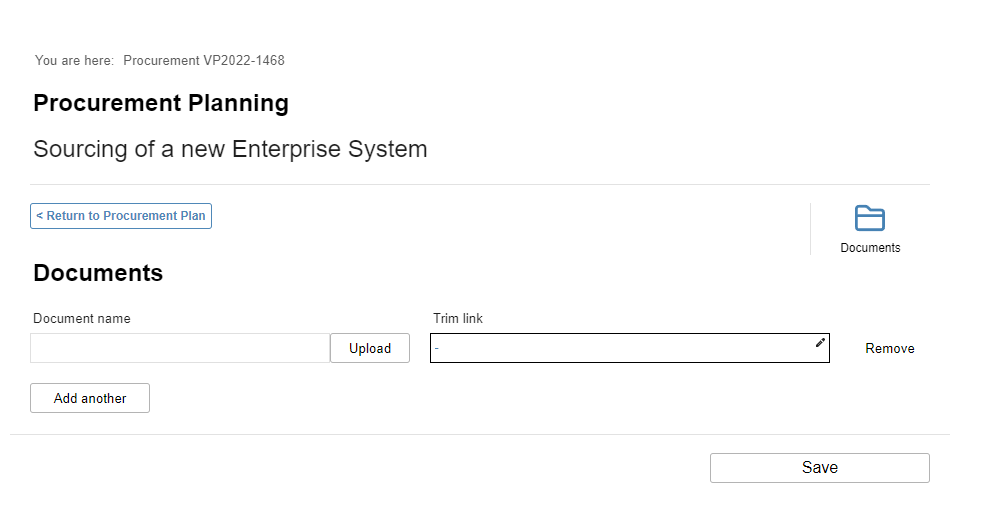The width and height of the screenshot is (992, 531).
Task: Return to Procurement Plan
Action: (121, 216)
